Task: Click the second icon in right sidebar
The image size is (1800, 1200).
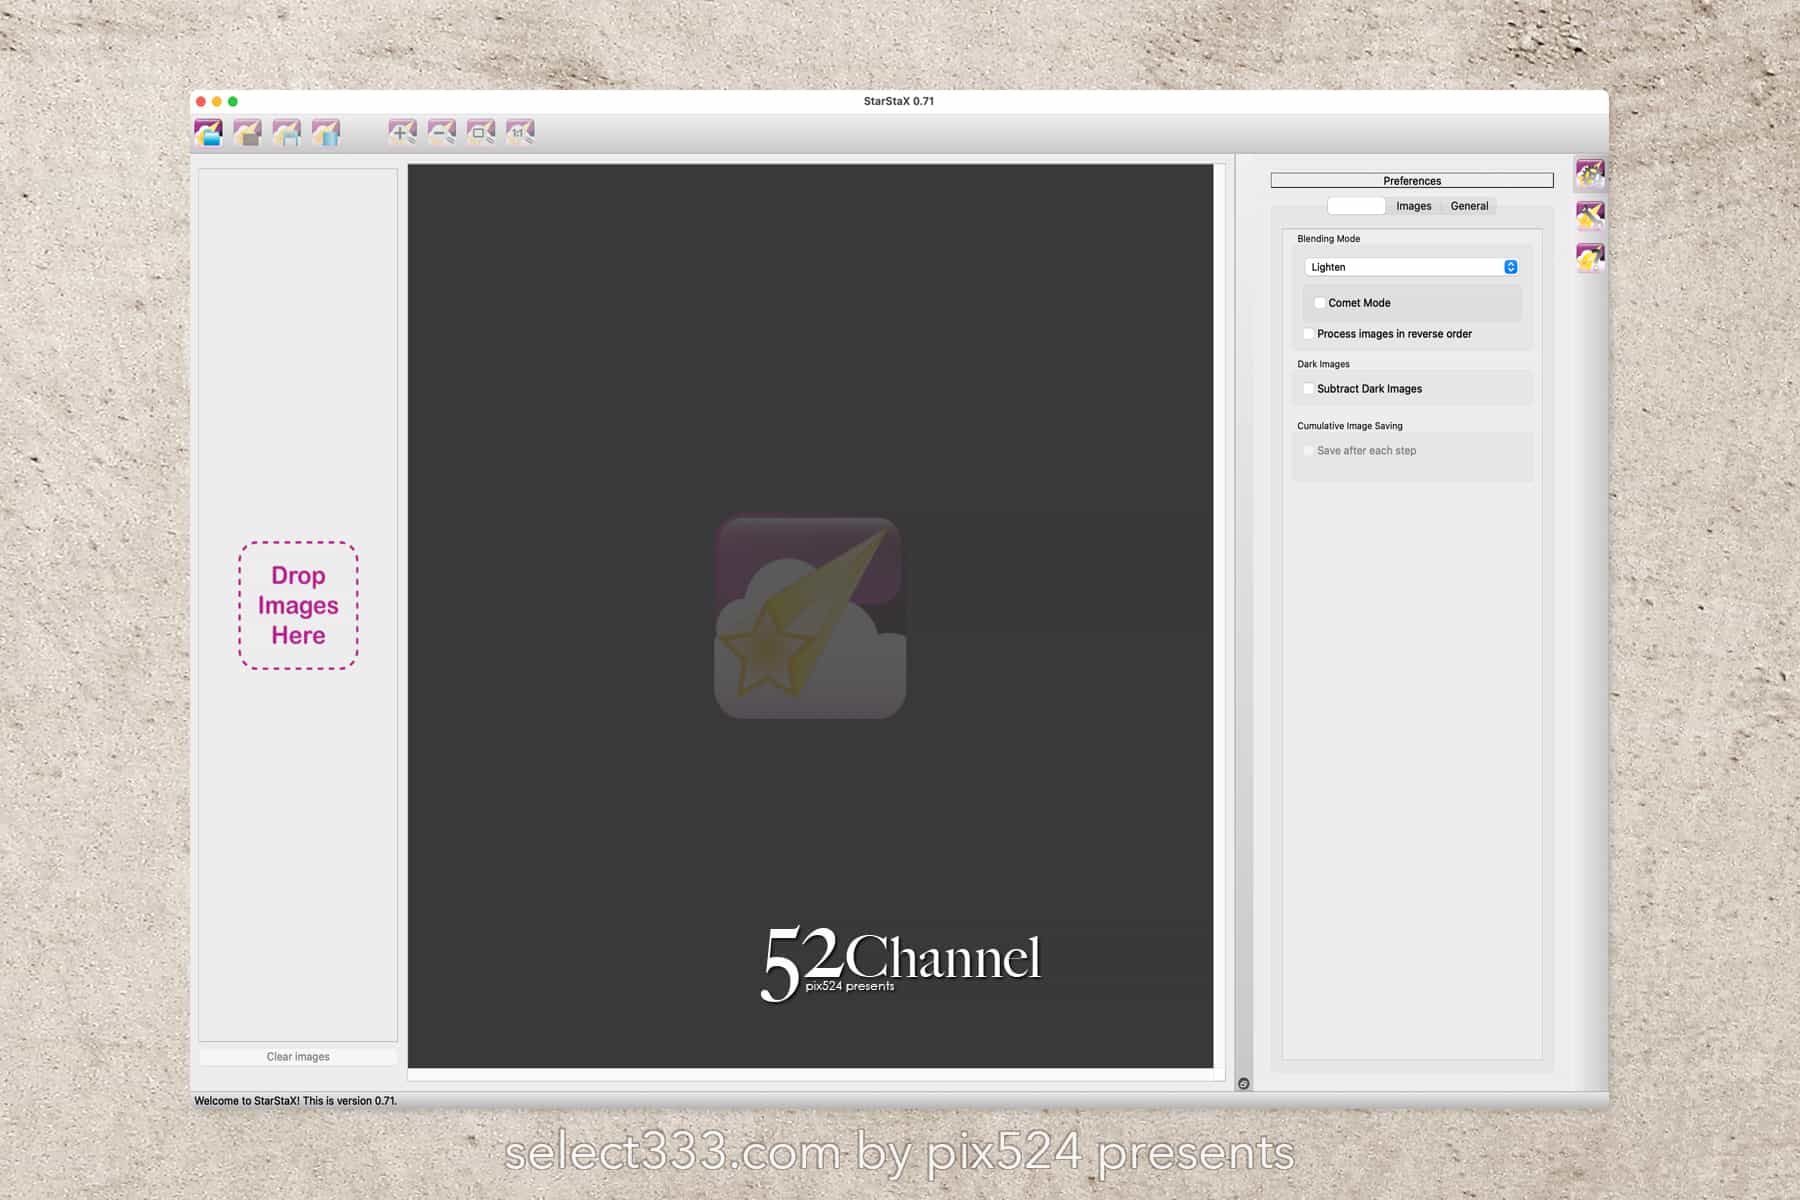Action: point(1589,215)
